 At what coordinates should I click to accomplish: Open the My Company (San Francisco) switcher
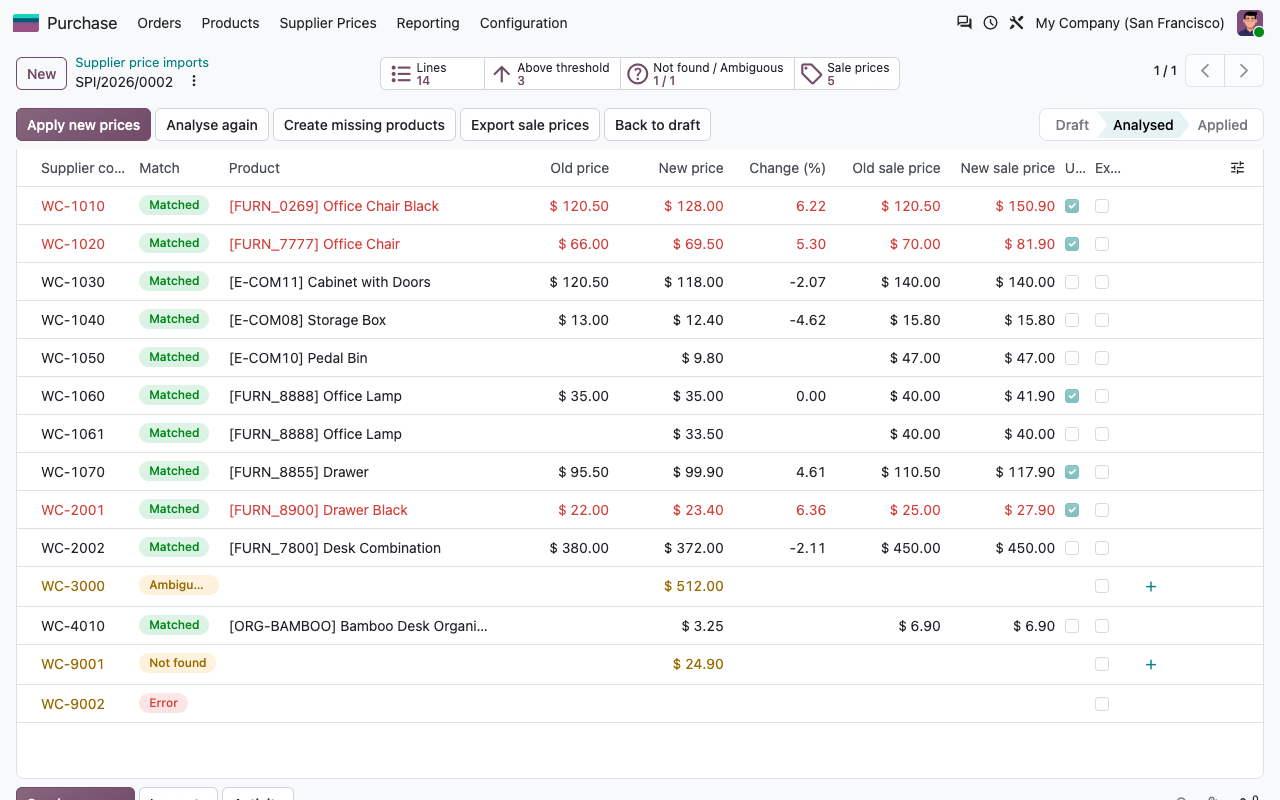[x=1130, y=23]
